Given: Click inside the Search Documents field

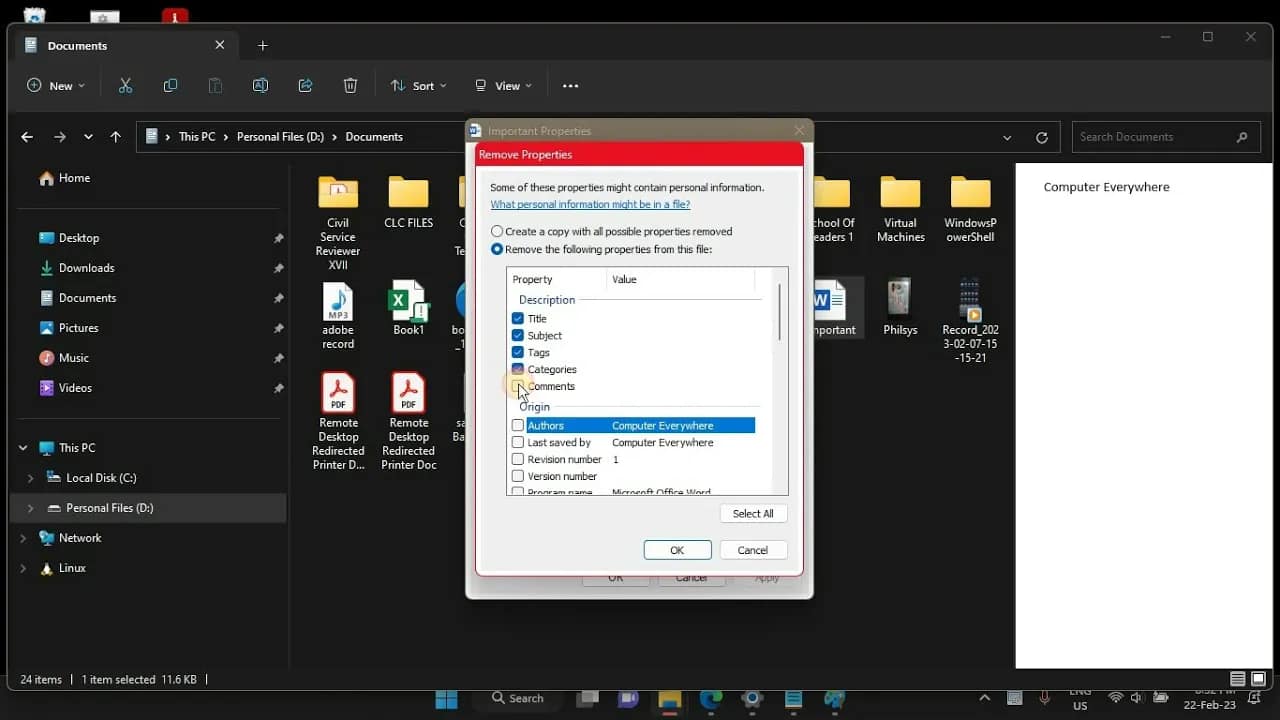Looking at the screenshot, I should click(1150, 137).
